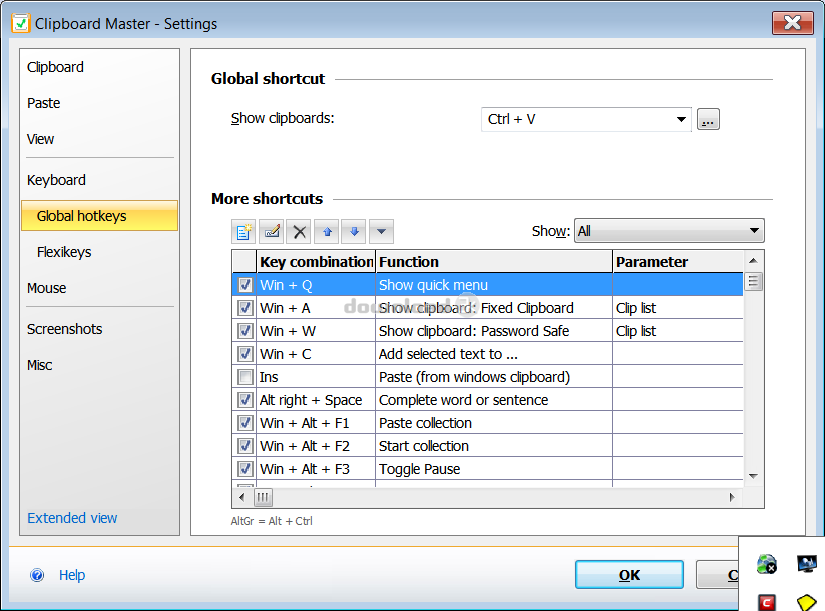This screenshot has height=611, width=825.
Task: Disable the Win + Alt + F3 checkbox
Action: 245,469
